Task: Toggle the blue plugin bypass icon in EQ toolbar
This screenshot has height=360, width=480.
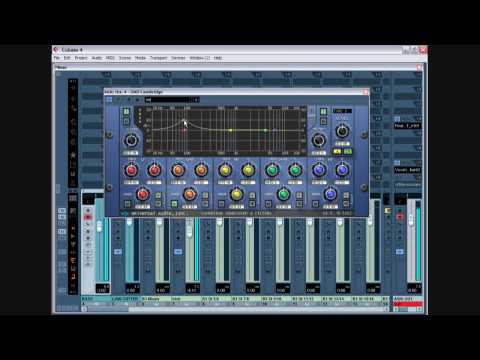Action: click(109, 100)
